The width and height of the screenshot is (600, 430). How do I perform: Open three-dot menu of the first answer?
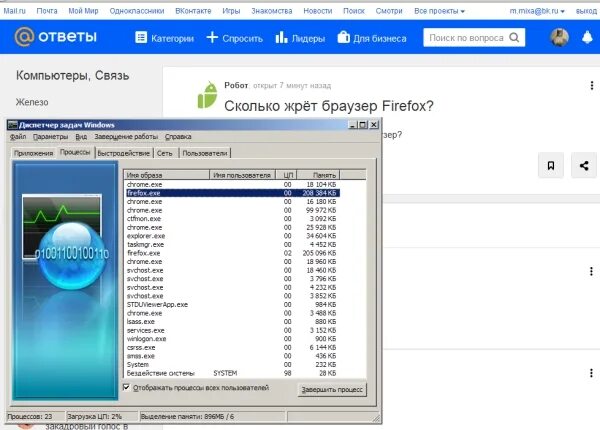pos(591,271)
